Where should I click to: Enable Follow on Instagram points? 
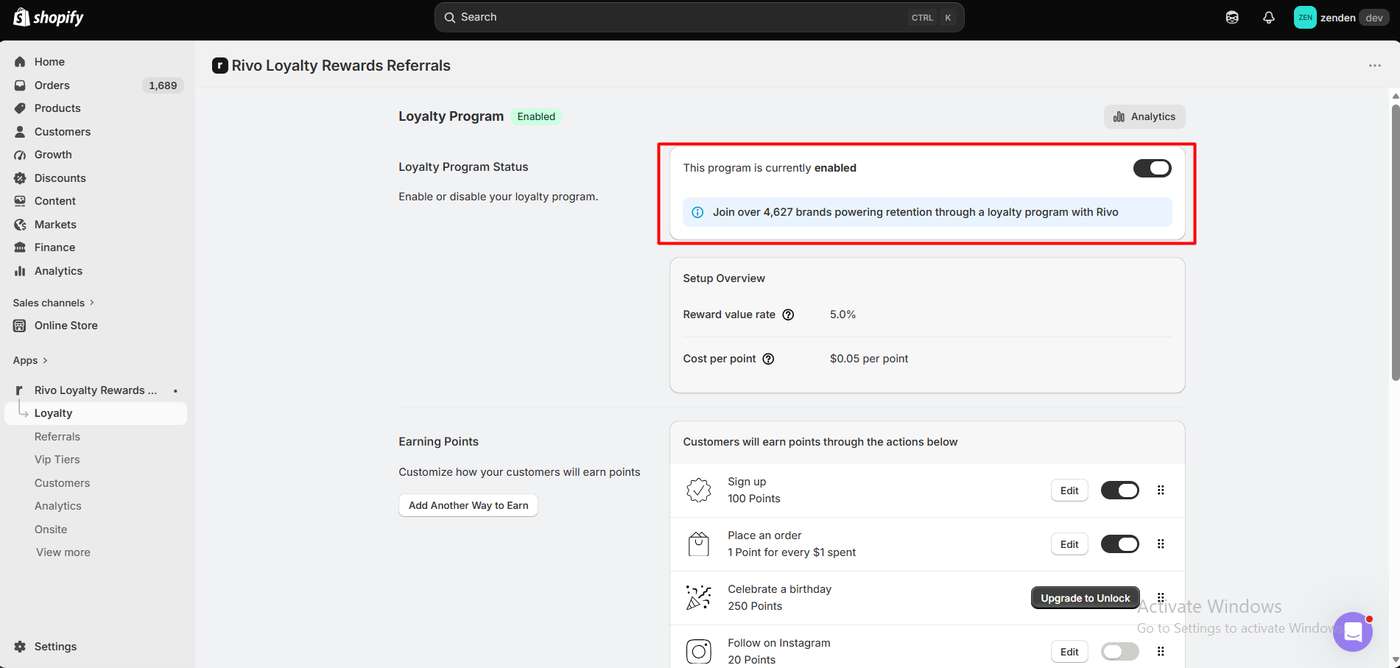click(1120, 652)
